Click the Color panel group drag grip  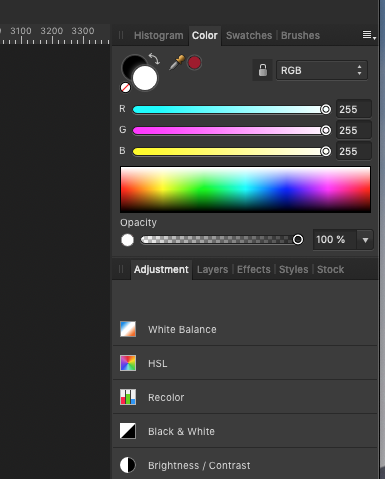121,35
